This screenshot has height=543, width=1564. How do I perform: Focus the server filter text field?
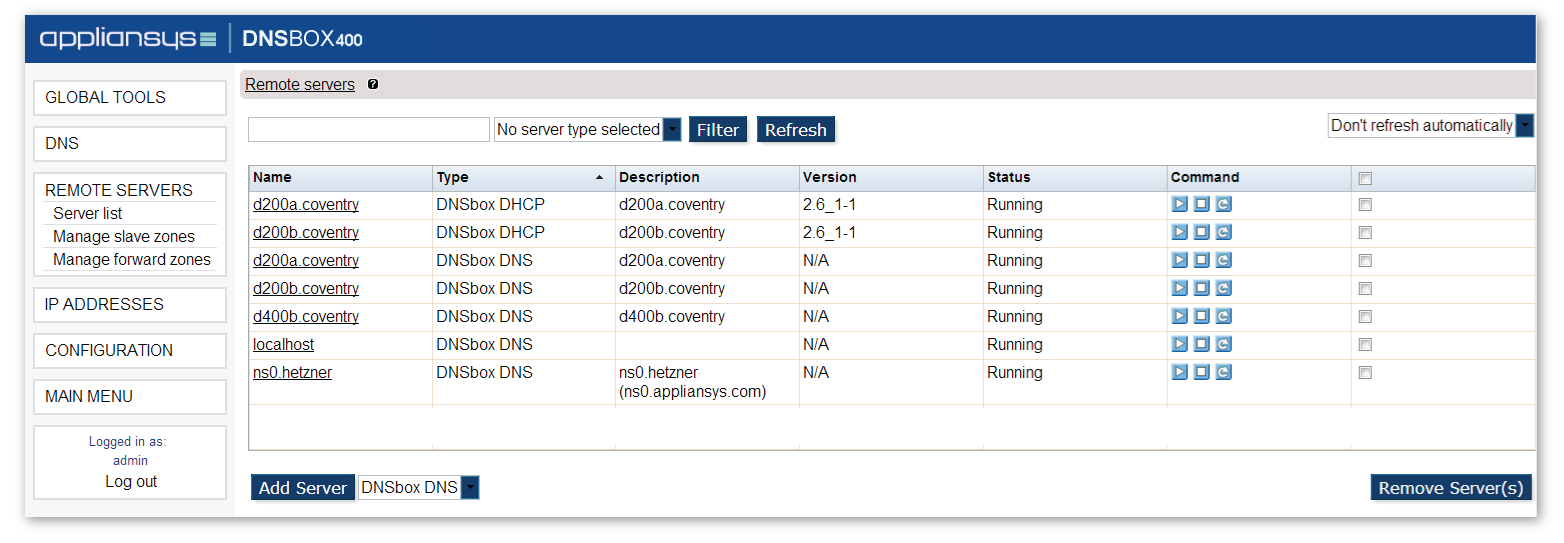click(369, 130)
